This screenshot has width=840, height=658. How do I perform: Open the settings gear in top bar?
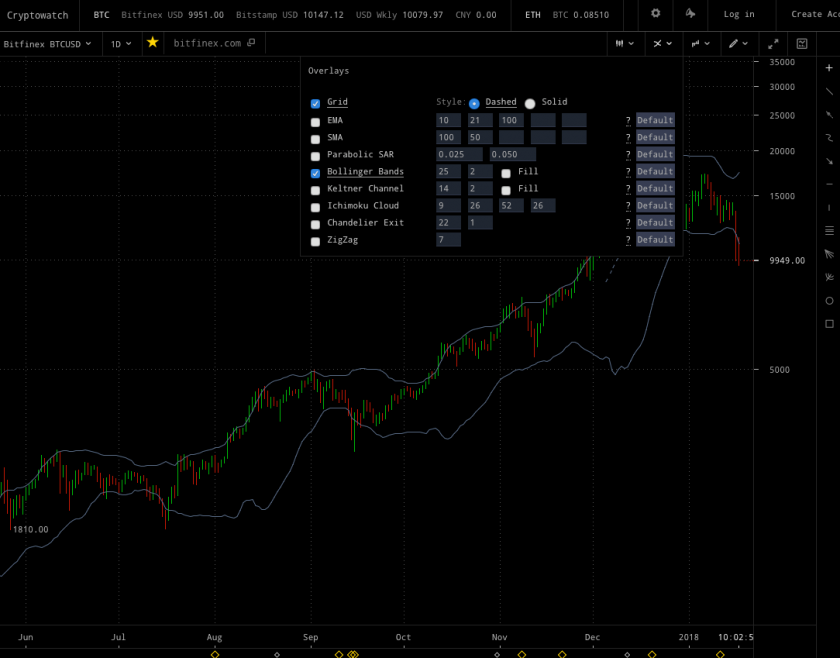click(656, 14)
